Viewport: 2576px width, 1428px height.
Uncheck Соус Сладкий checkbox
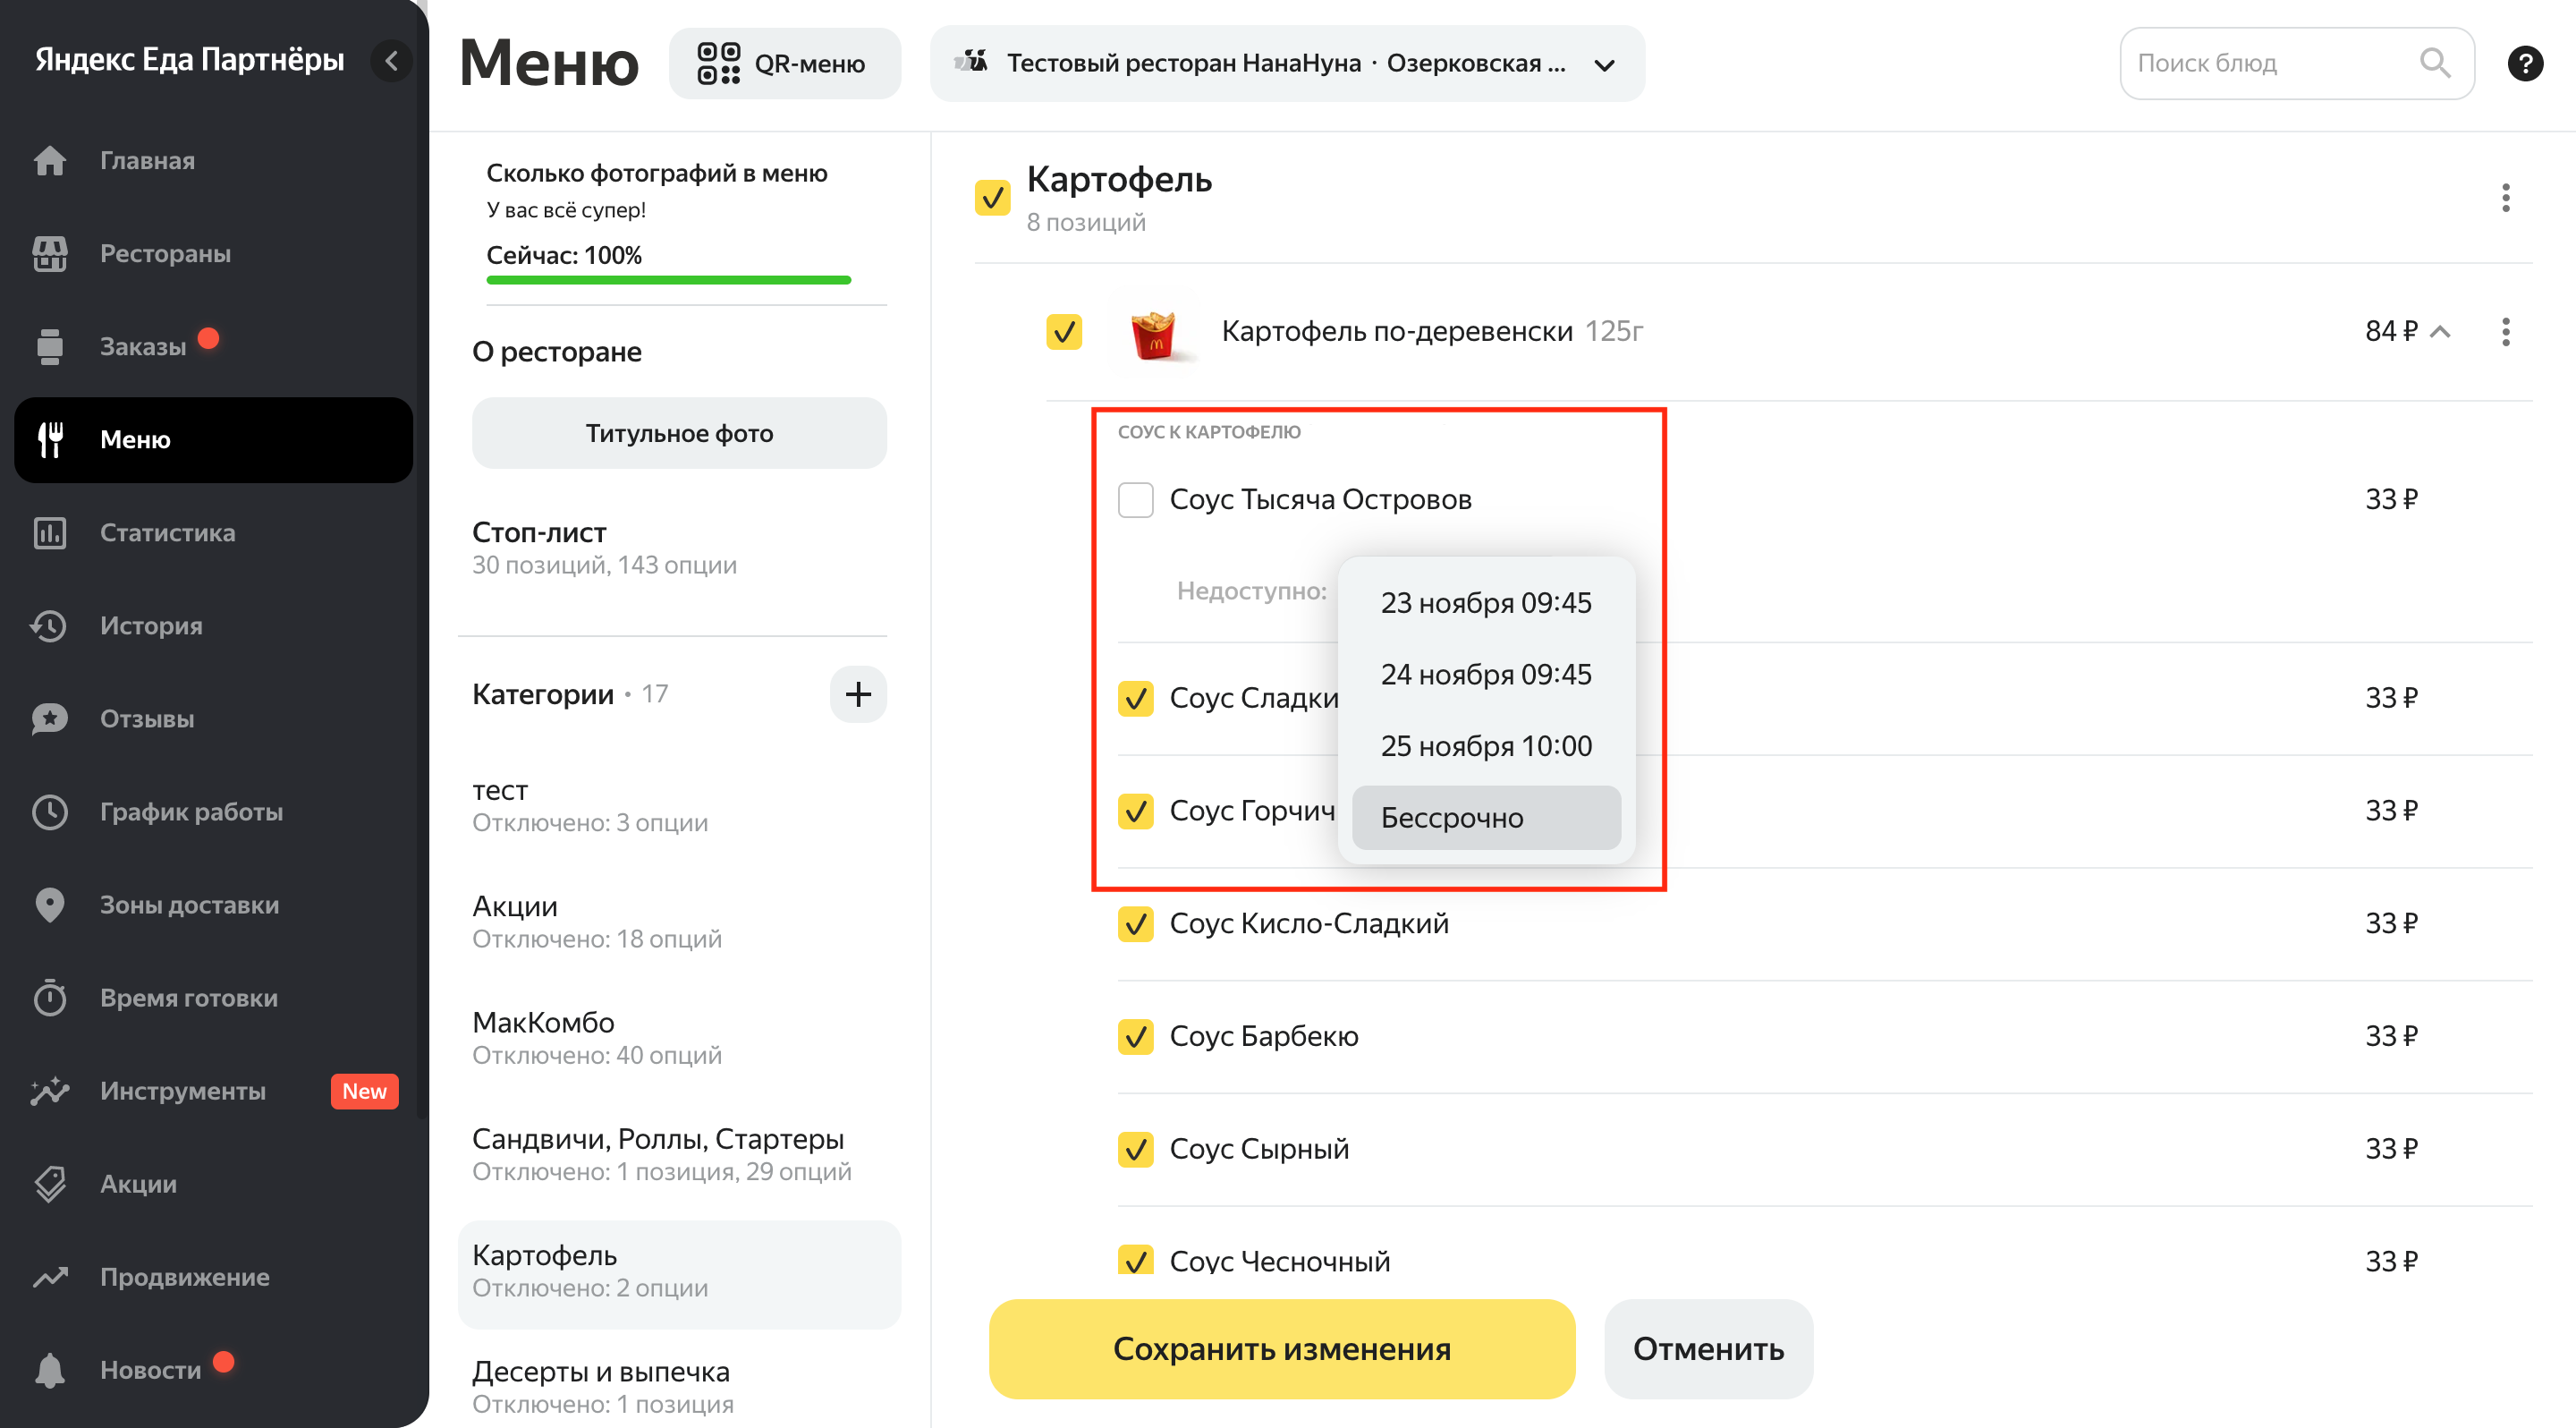pyautogui.click(x=1135, y=698)
